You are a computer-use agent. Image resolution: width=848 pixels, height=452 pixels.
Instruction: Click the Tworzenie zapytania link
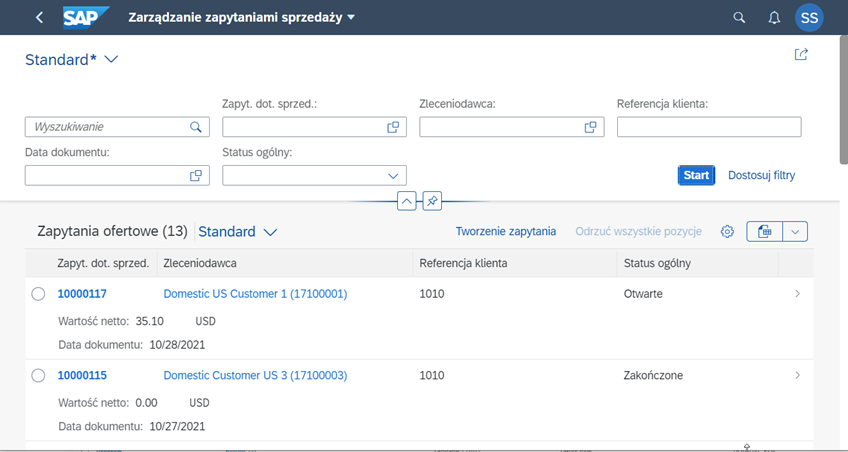[506, 231]
